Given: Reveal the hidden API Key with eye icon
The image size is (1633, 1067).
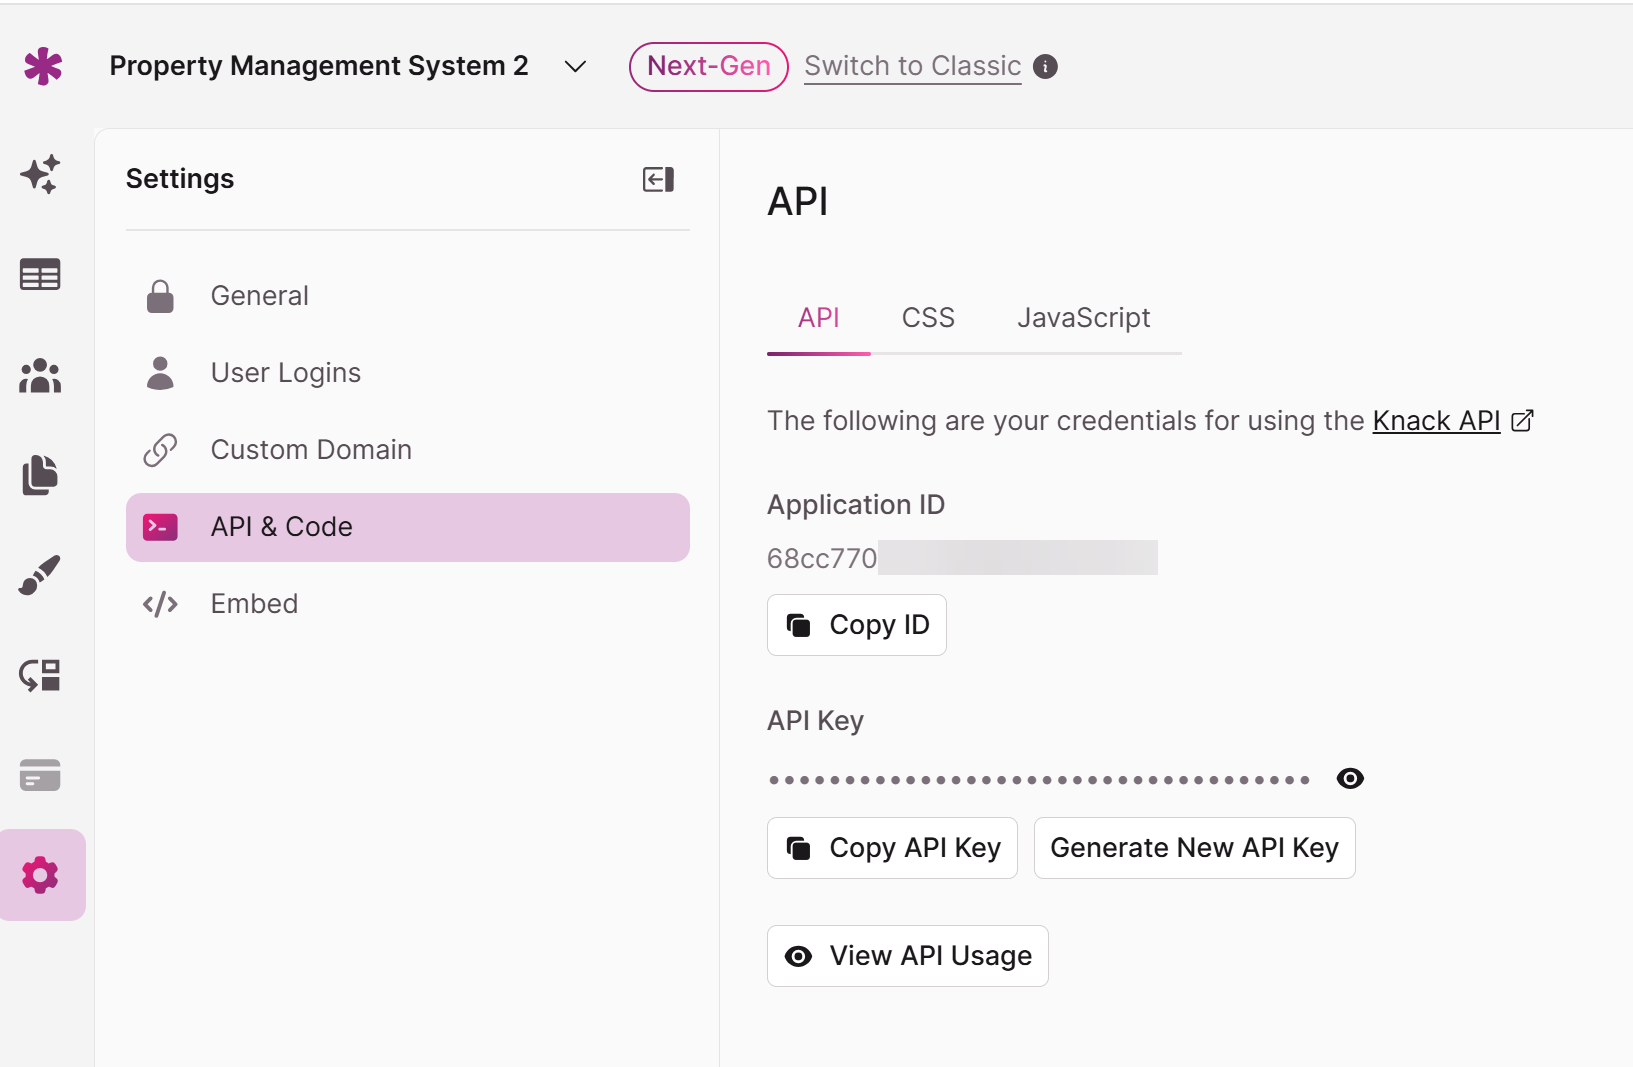Looking at the screenshot, I should [x=1350, y=779].
